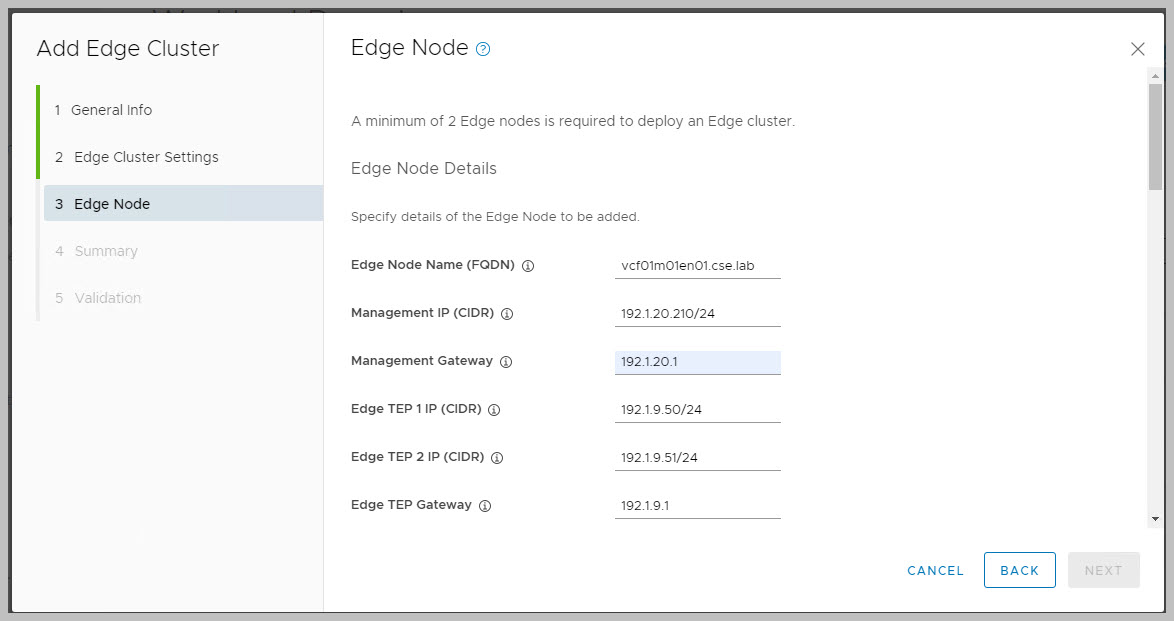Select the Edge Node step in sidebar
This screenshot has width=1174, height=621.
tap(112, 204)
